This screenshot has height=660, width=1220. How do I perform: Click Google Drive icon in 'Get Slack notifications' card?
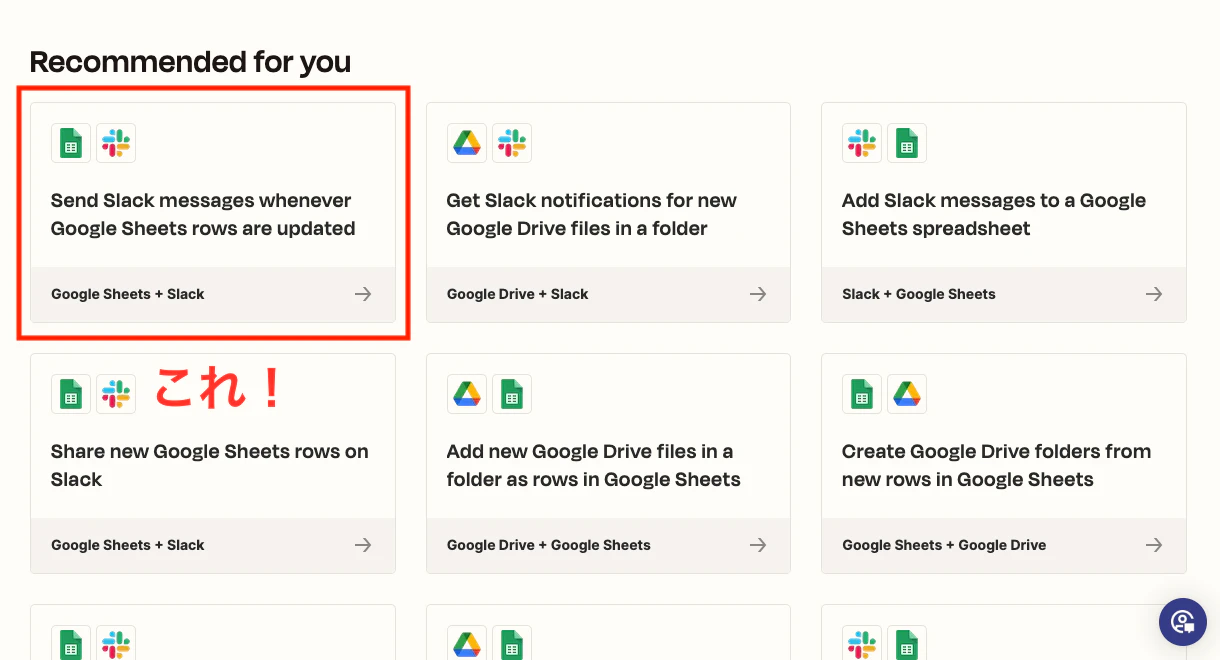[467, 143]
